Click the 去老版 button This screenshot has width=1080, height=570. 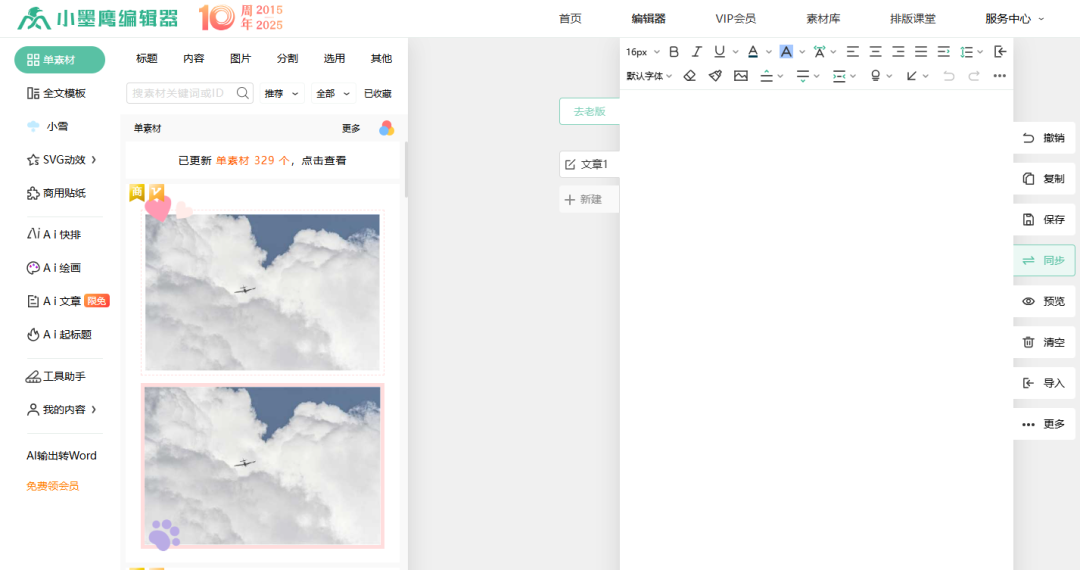pyautogui.click(x=590, y=112)
